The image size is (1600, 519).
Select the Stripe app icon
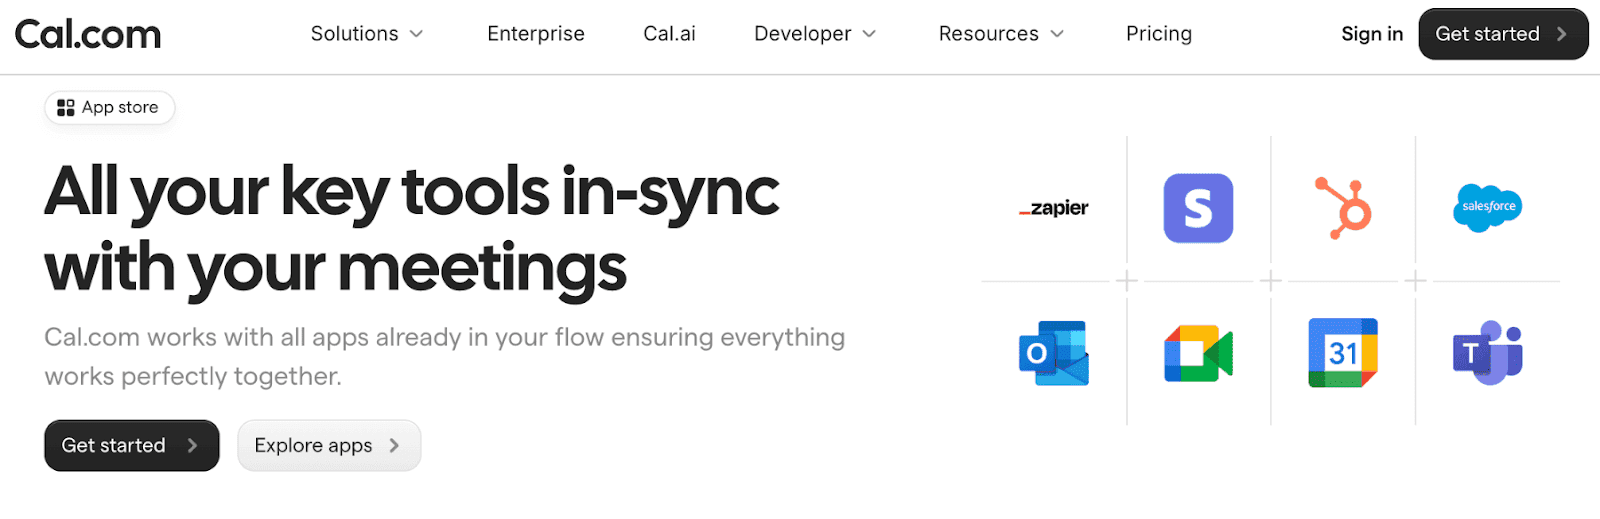1198,208
